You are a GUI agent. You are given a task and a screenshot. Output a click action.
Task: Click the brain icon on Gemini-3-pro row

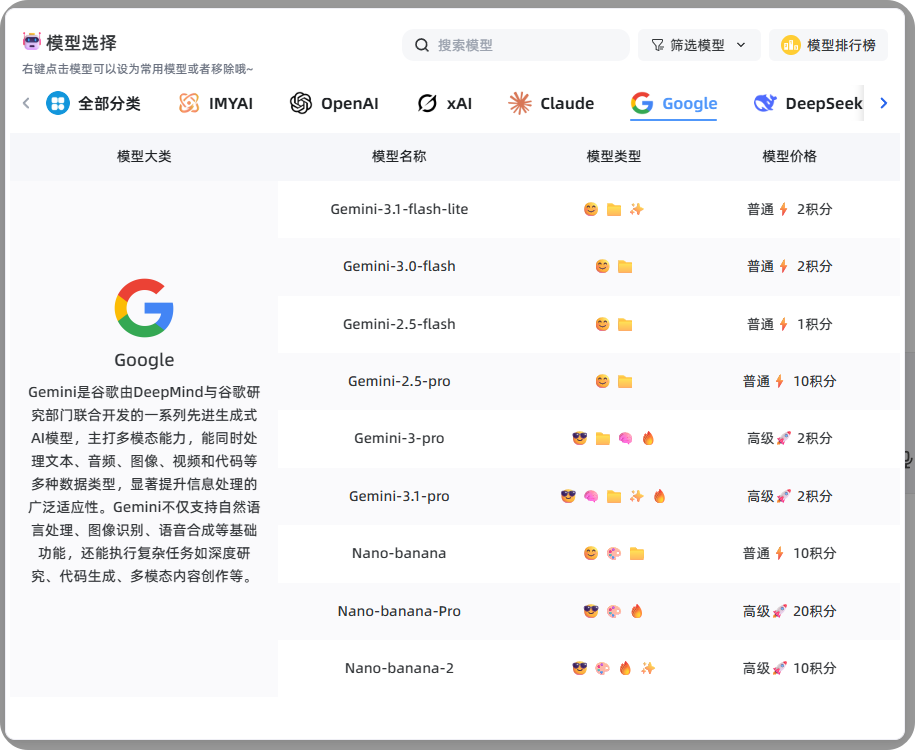tap(625, 438)
